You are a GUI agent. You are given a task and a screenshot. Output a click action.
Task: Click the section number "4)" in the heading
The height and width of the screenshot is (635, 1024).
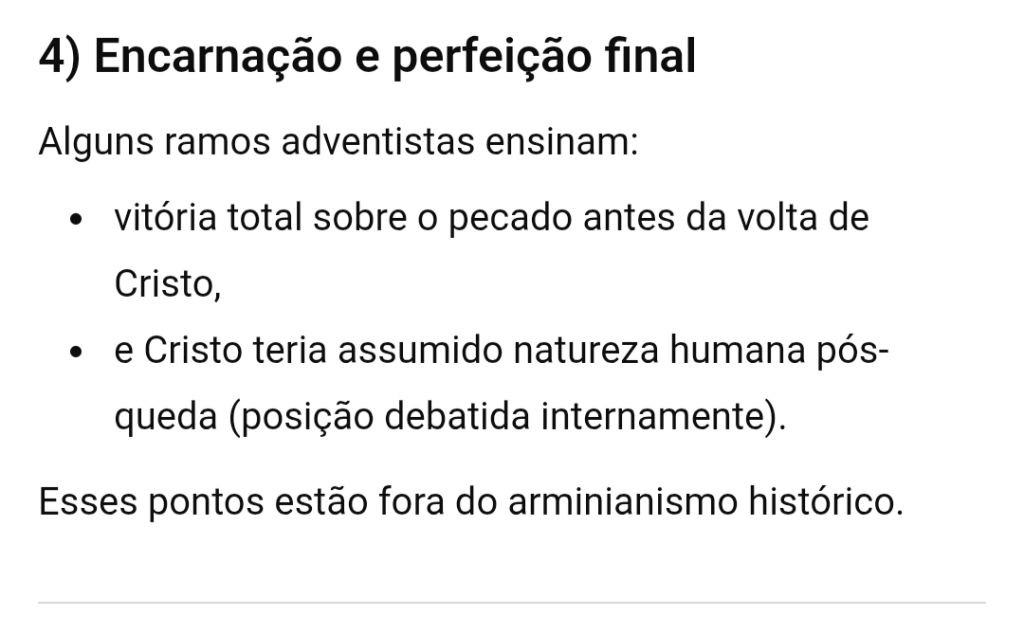pos(59,58)
